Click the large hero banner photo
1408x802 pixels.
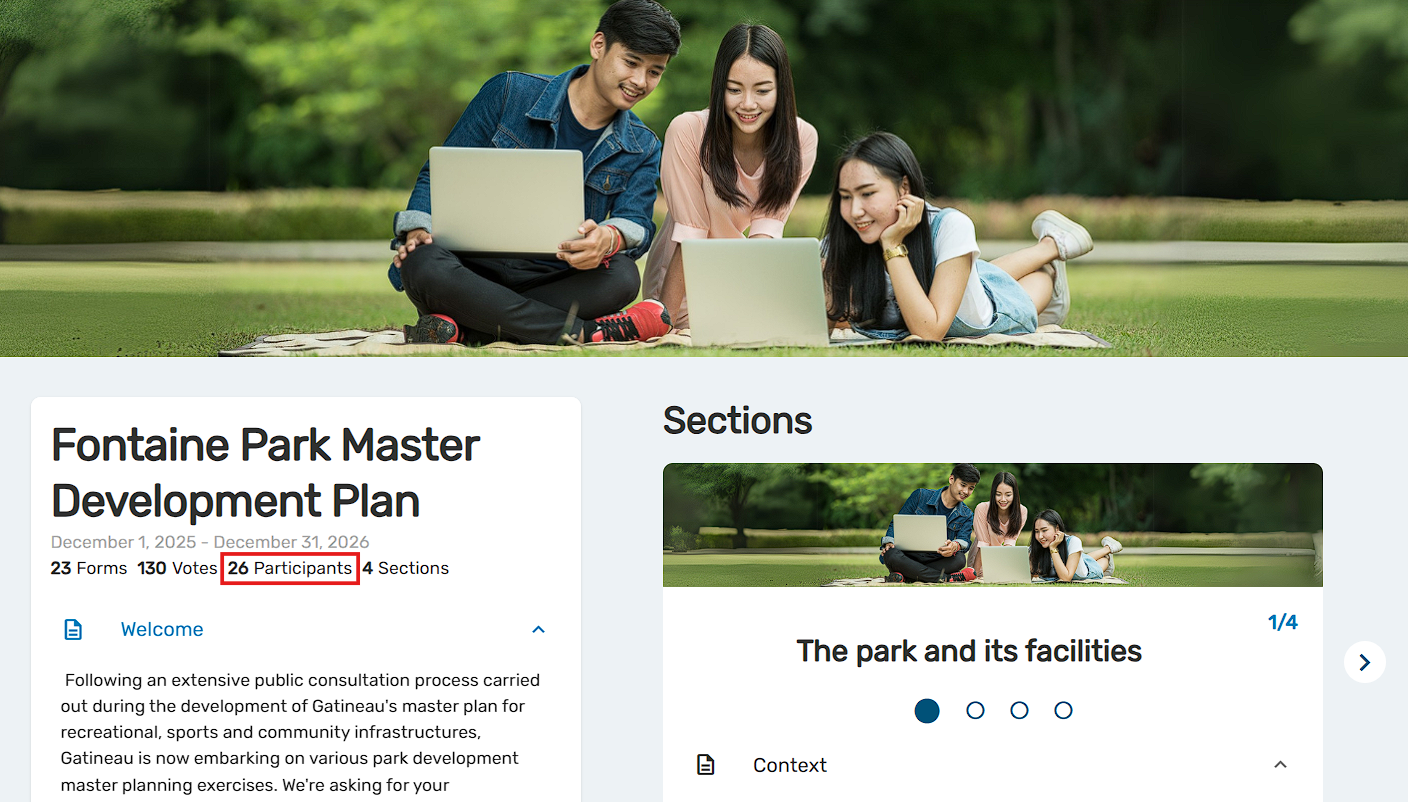click(x=704, y=178)
